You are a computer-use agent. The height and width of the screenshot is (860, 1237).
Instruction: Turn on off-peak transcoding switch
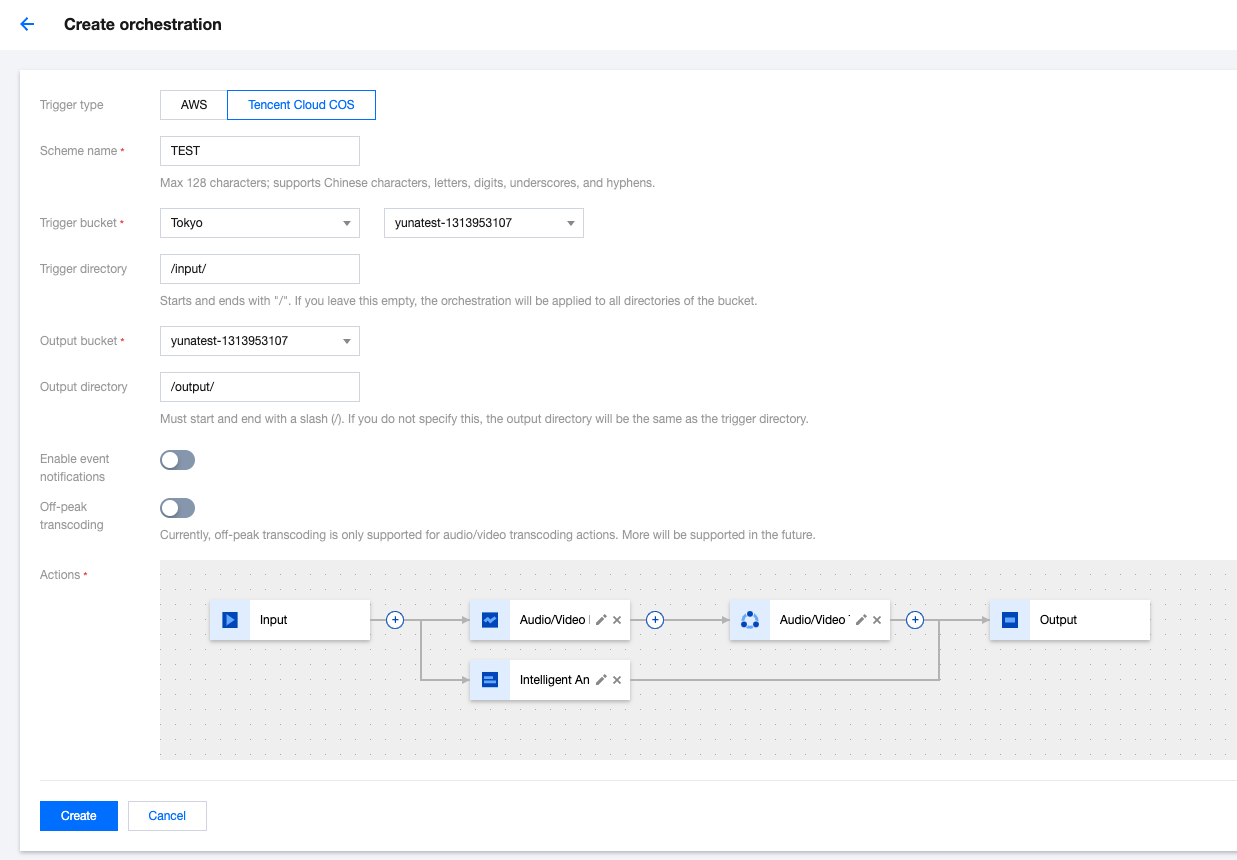[178, 508]
